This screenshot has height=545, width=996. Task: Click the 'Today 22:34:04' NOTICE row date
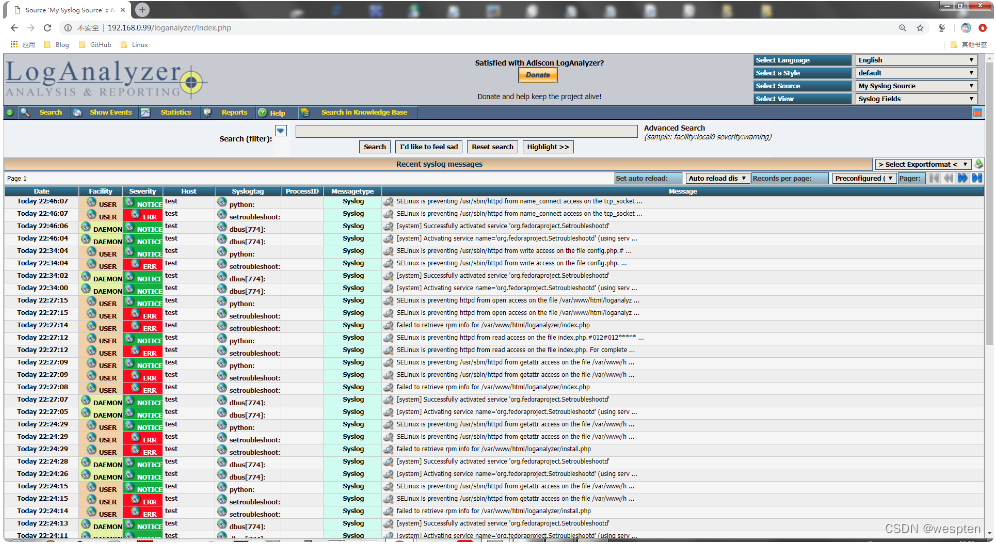point(43,251)
